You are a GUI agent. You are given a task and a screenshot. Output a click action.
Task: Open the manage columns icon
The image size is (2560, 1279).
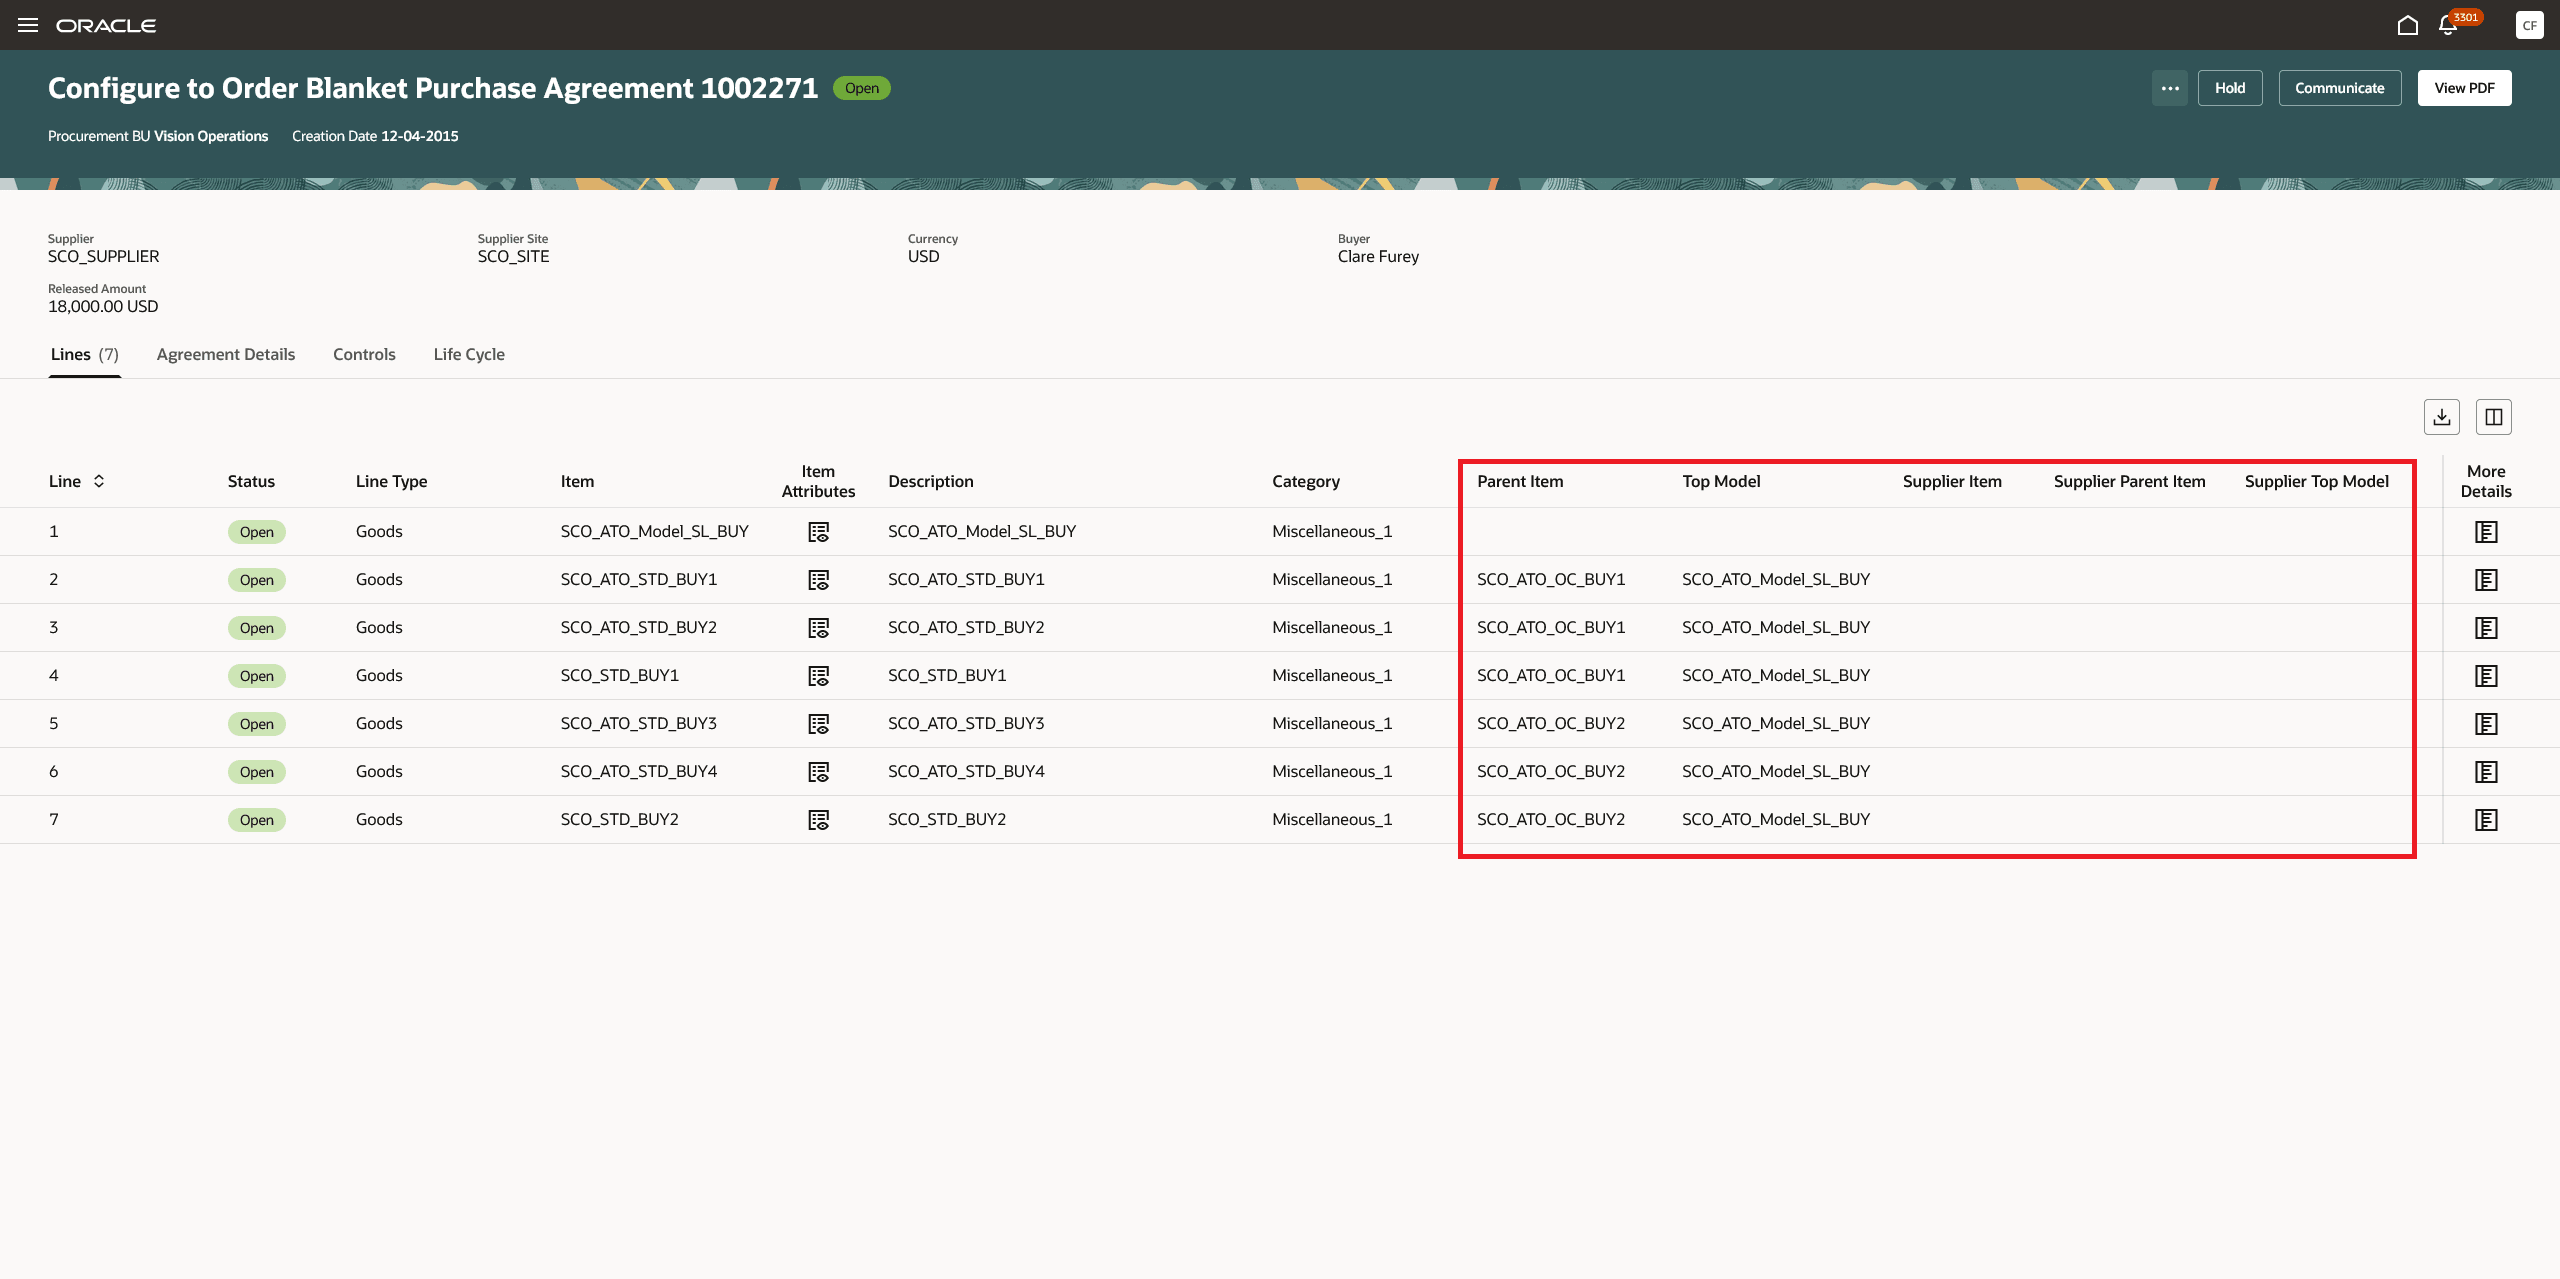pyautogui.click(x=2493, y=417)
